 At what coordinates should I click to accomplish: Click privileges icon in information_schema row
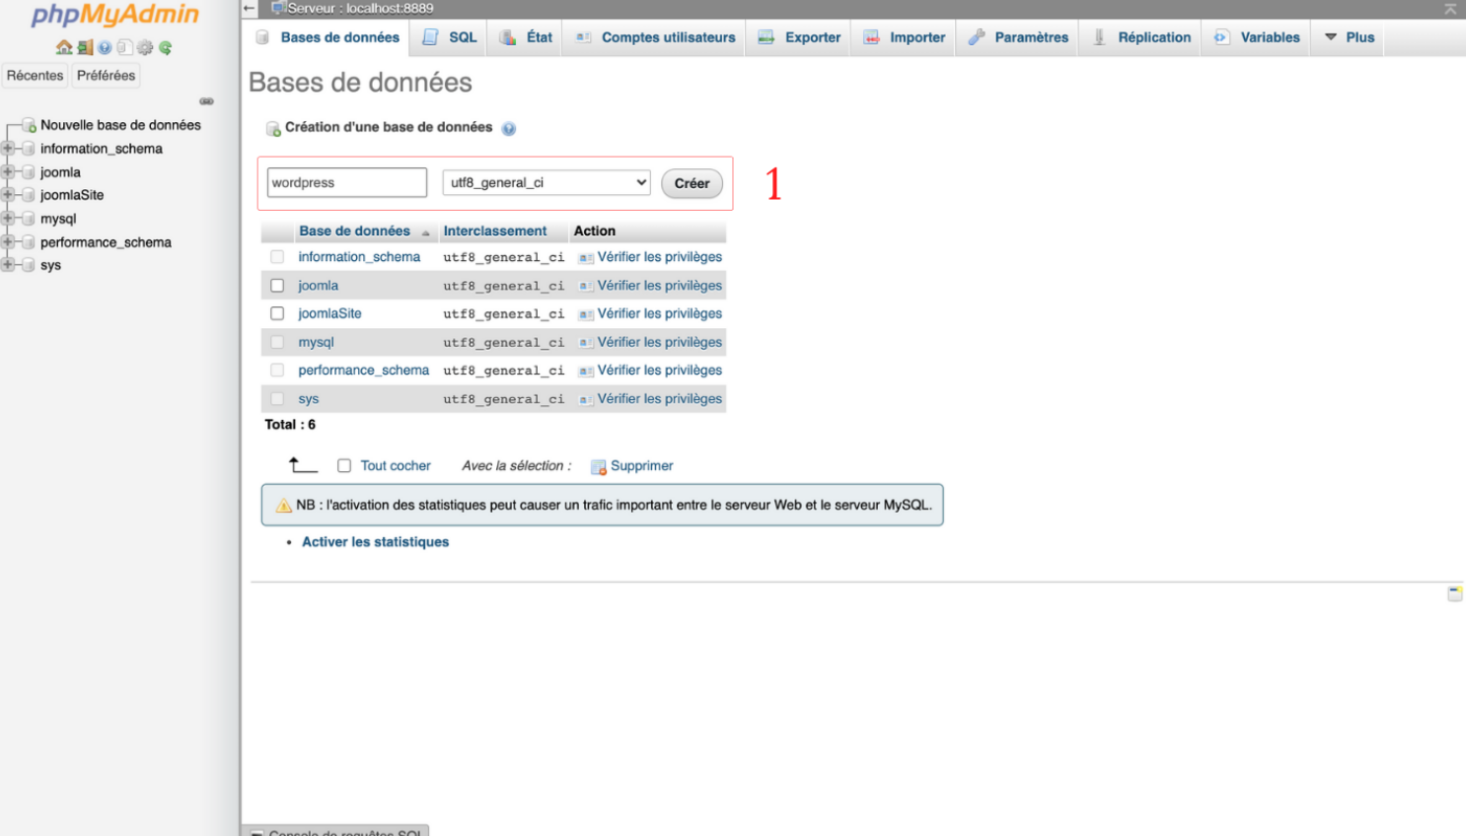pos(586,258)
